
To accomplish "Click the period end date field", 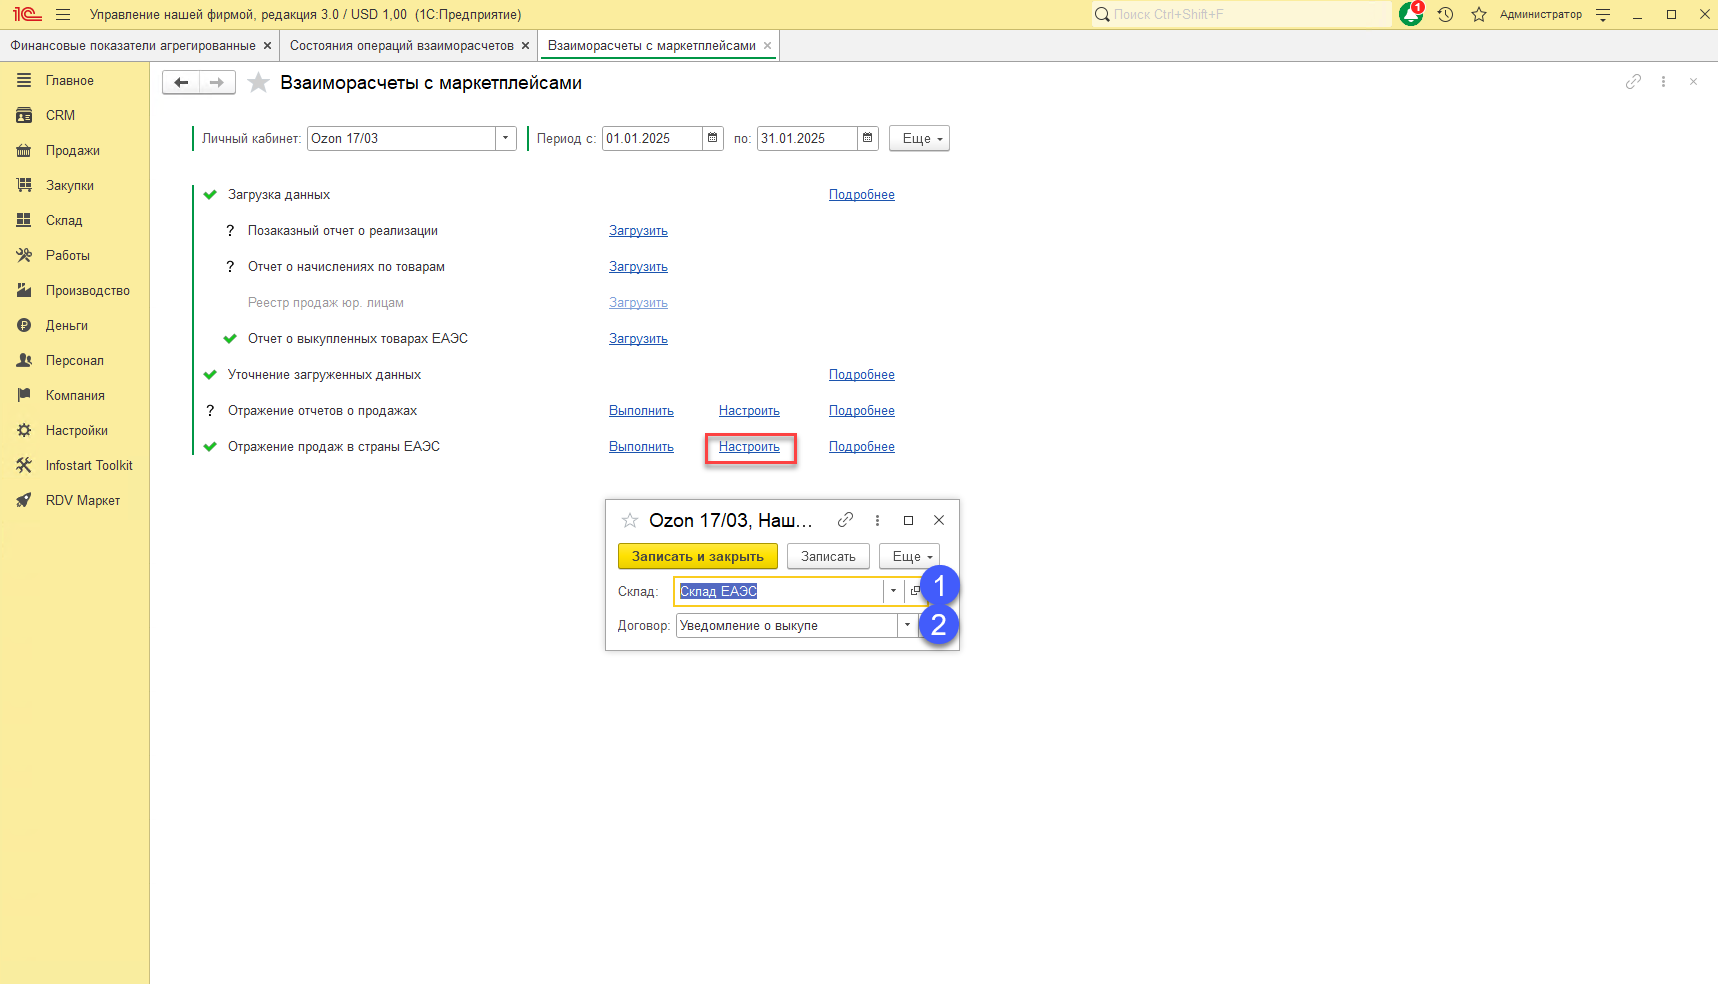I will [x=807, y=138].
